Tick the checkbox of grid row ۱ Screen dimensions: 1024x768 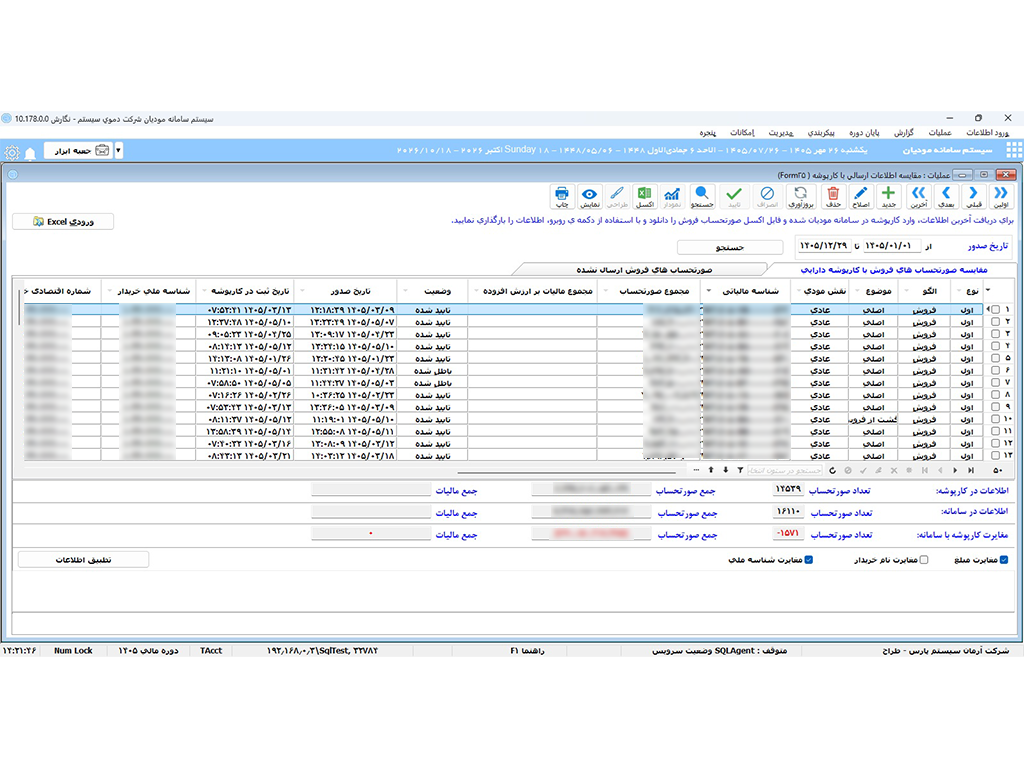tap(995, 310)
